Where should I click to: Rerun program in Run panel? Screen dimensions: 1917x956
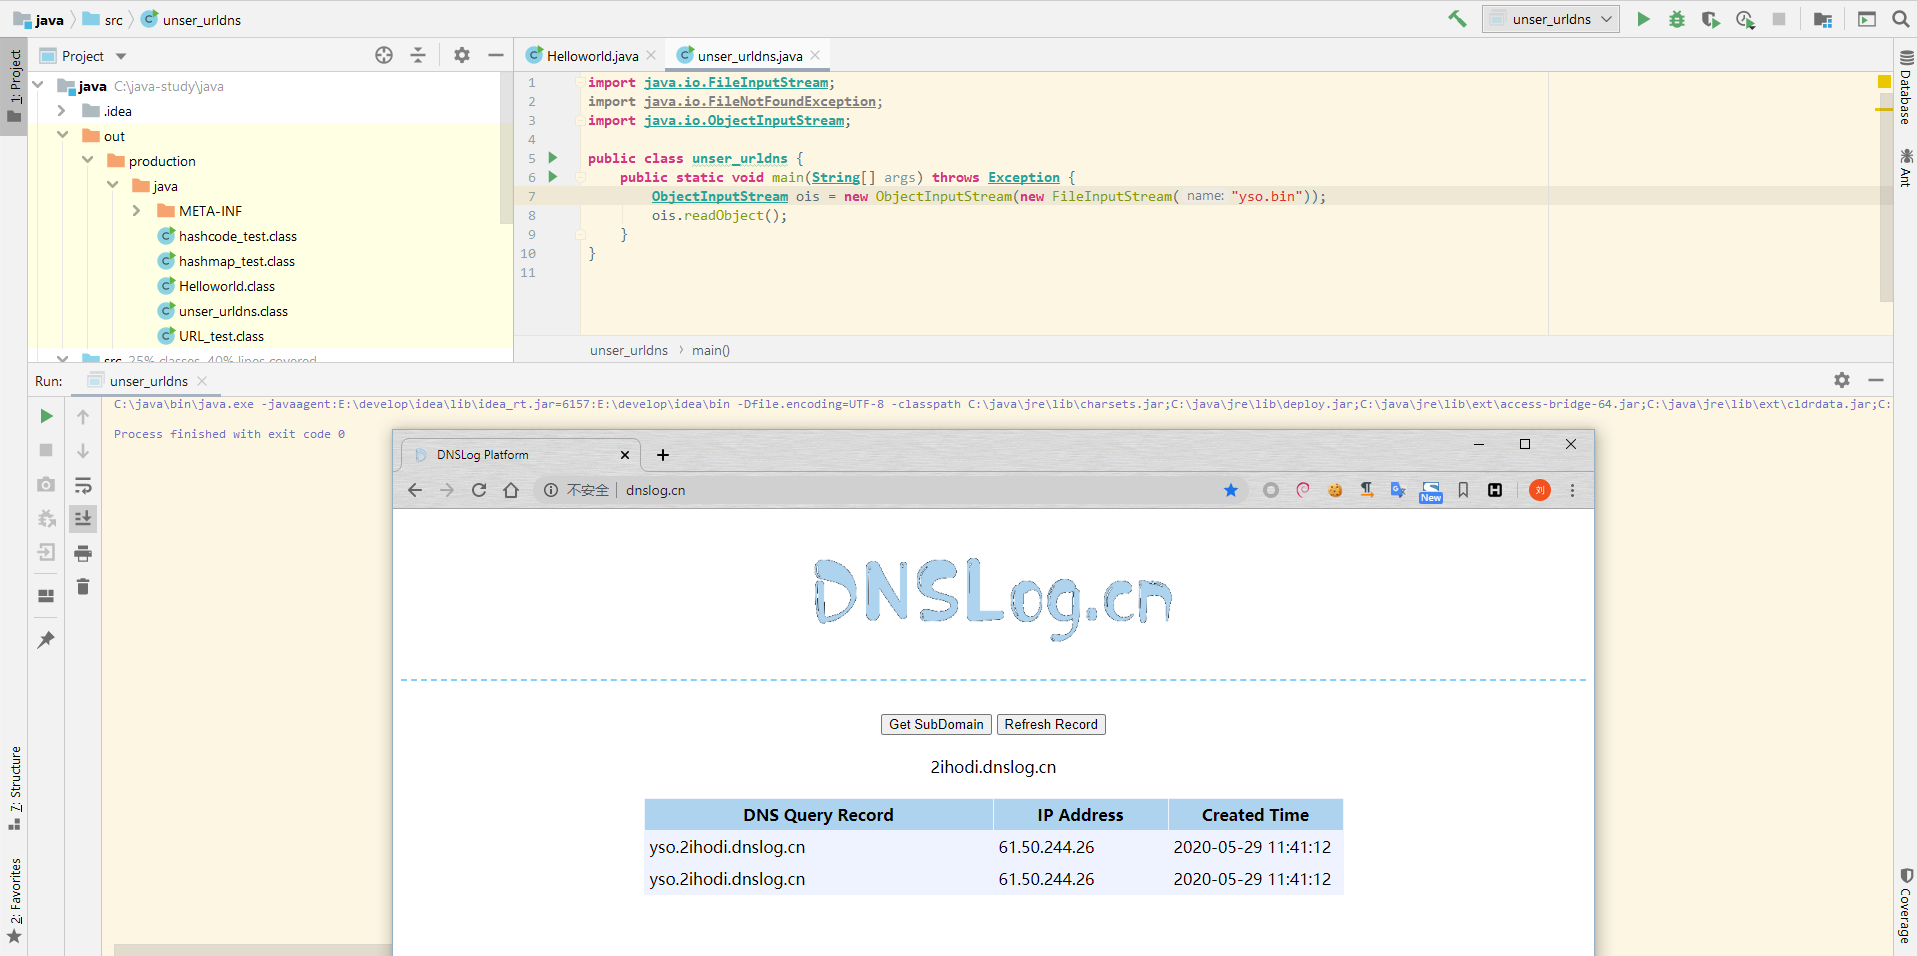(x=46, y=416)
